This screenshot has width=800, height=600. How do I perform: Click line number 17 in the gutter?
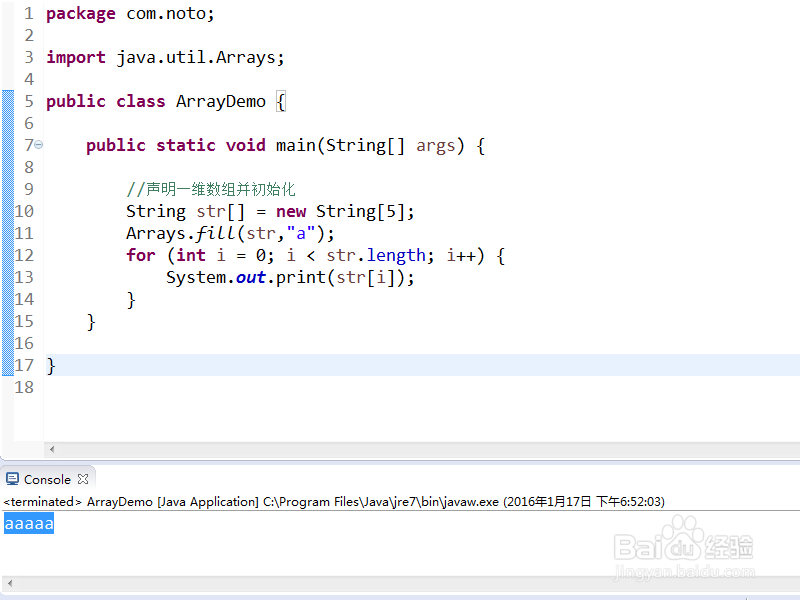point(24,365)
